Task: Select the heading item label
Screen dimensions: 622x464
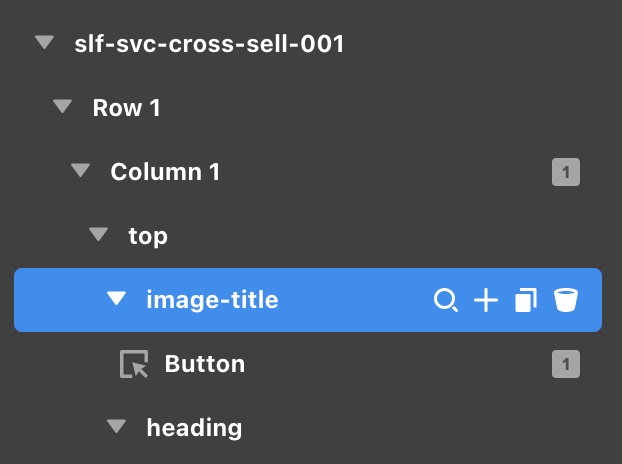Action: (194, 428)
